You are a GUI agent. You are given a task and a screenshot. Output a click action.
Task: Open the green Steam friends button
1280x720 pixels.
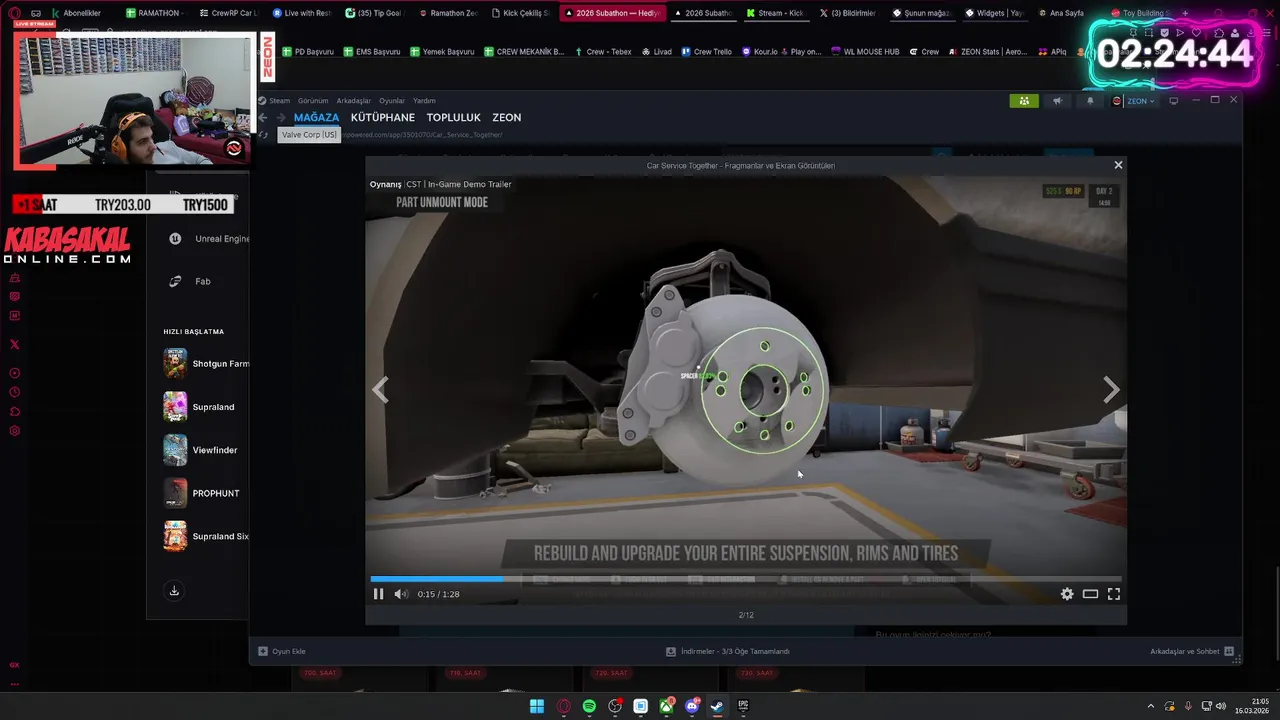1024,101
